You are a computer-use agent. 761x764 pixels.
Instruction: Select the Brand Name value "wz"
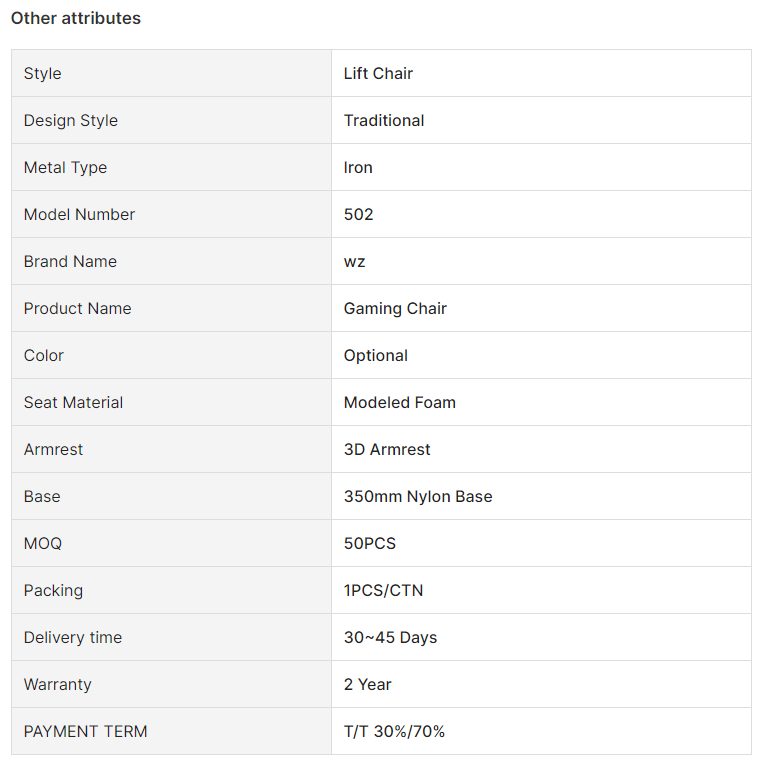pyautogui.click(x=354, y=262)
